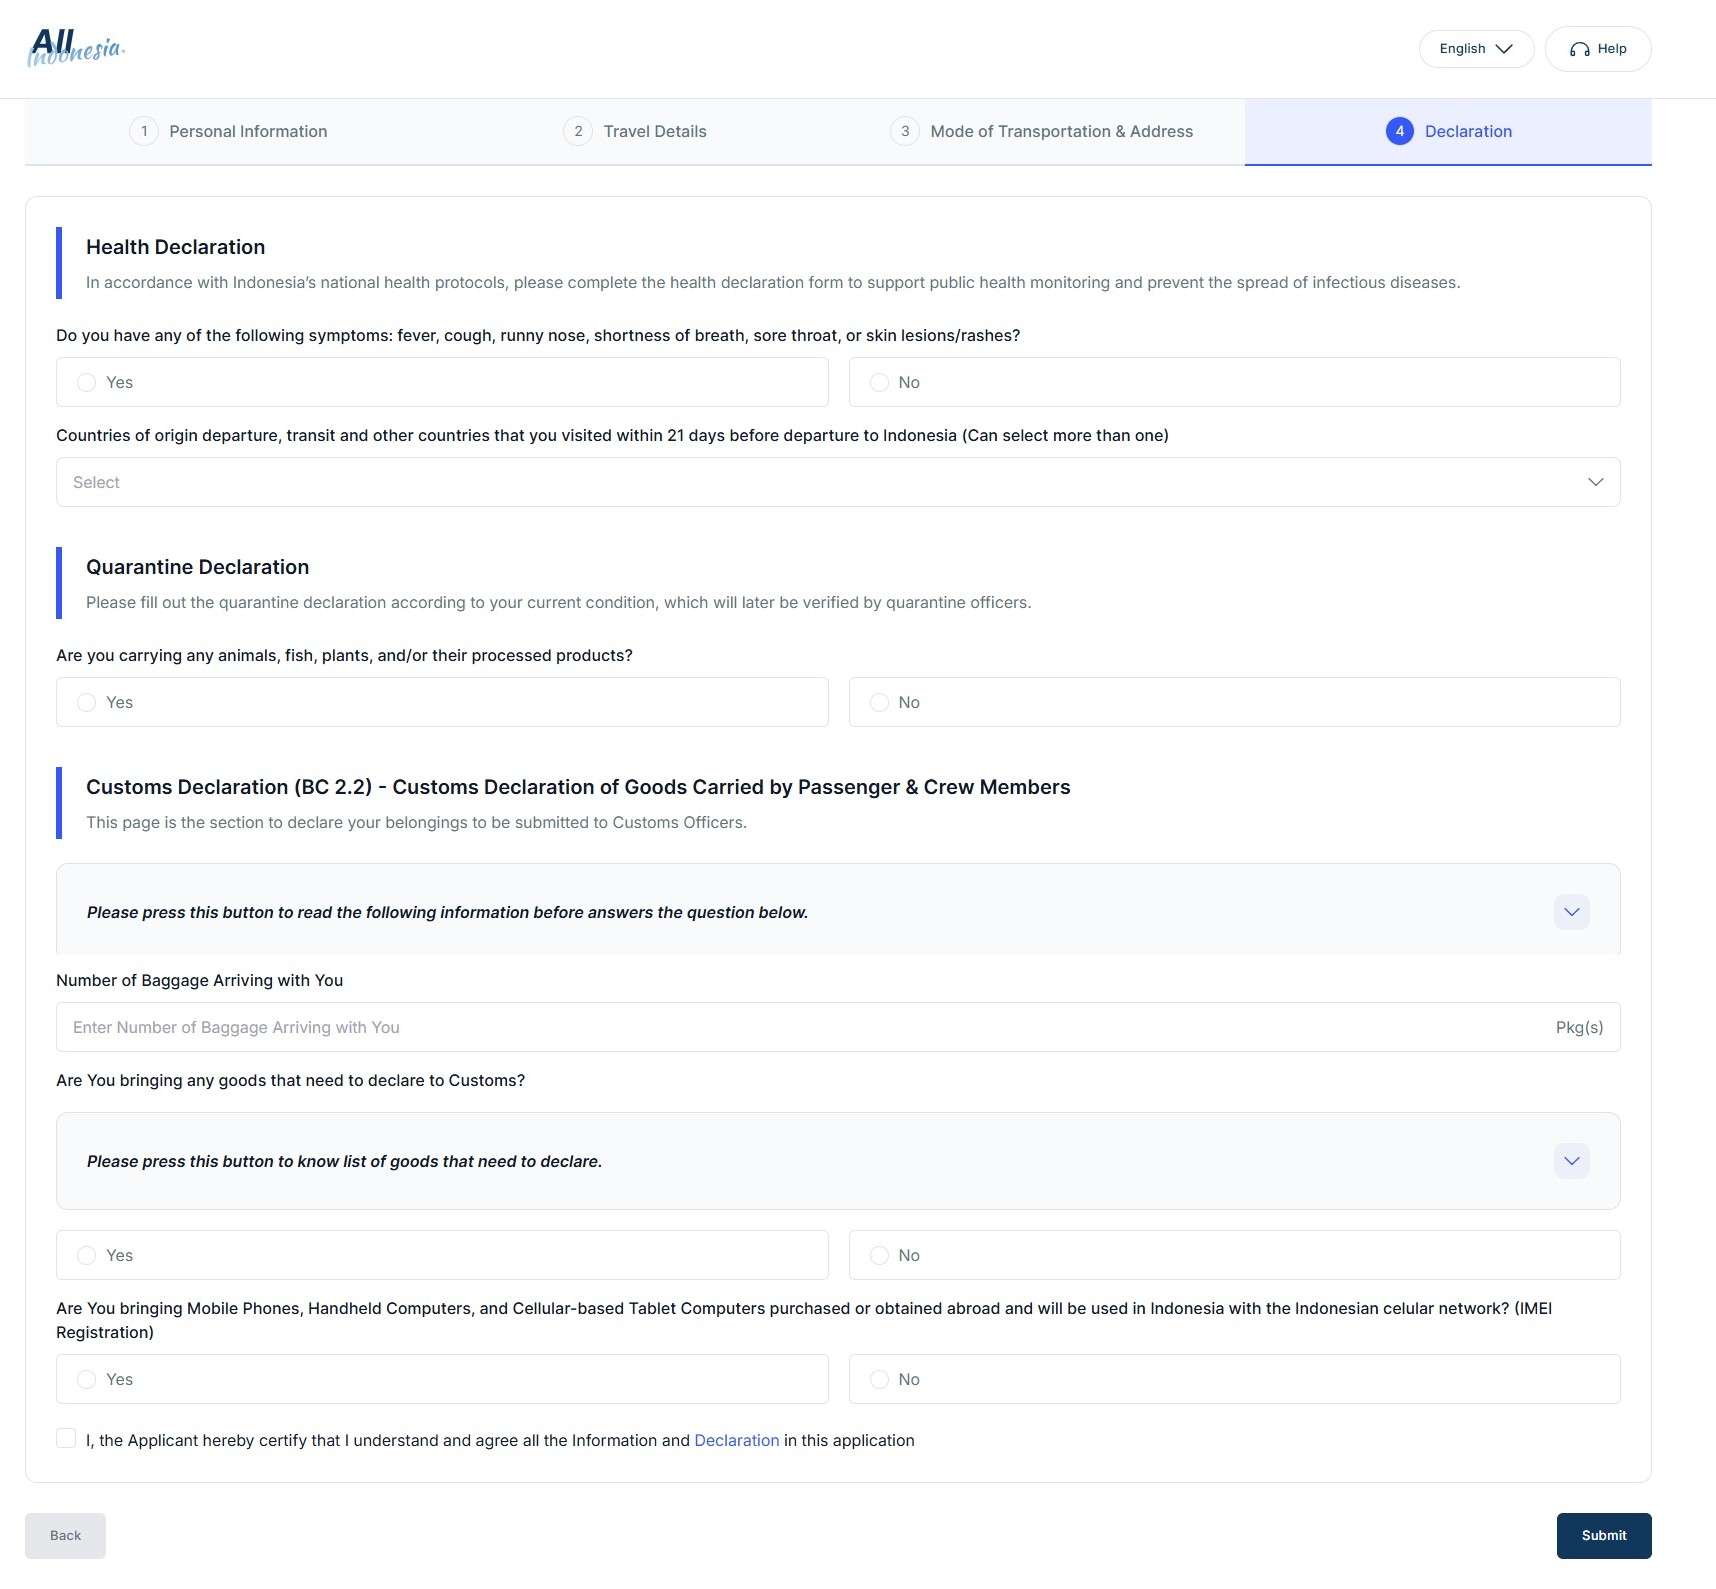The image size is (1716, 1589).
Task: Open the countries visited Select dropdown
Action: pos(837,482)
